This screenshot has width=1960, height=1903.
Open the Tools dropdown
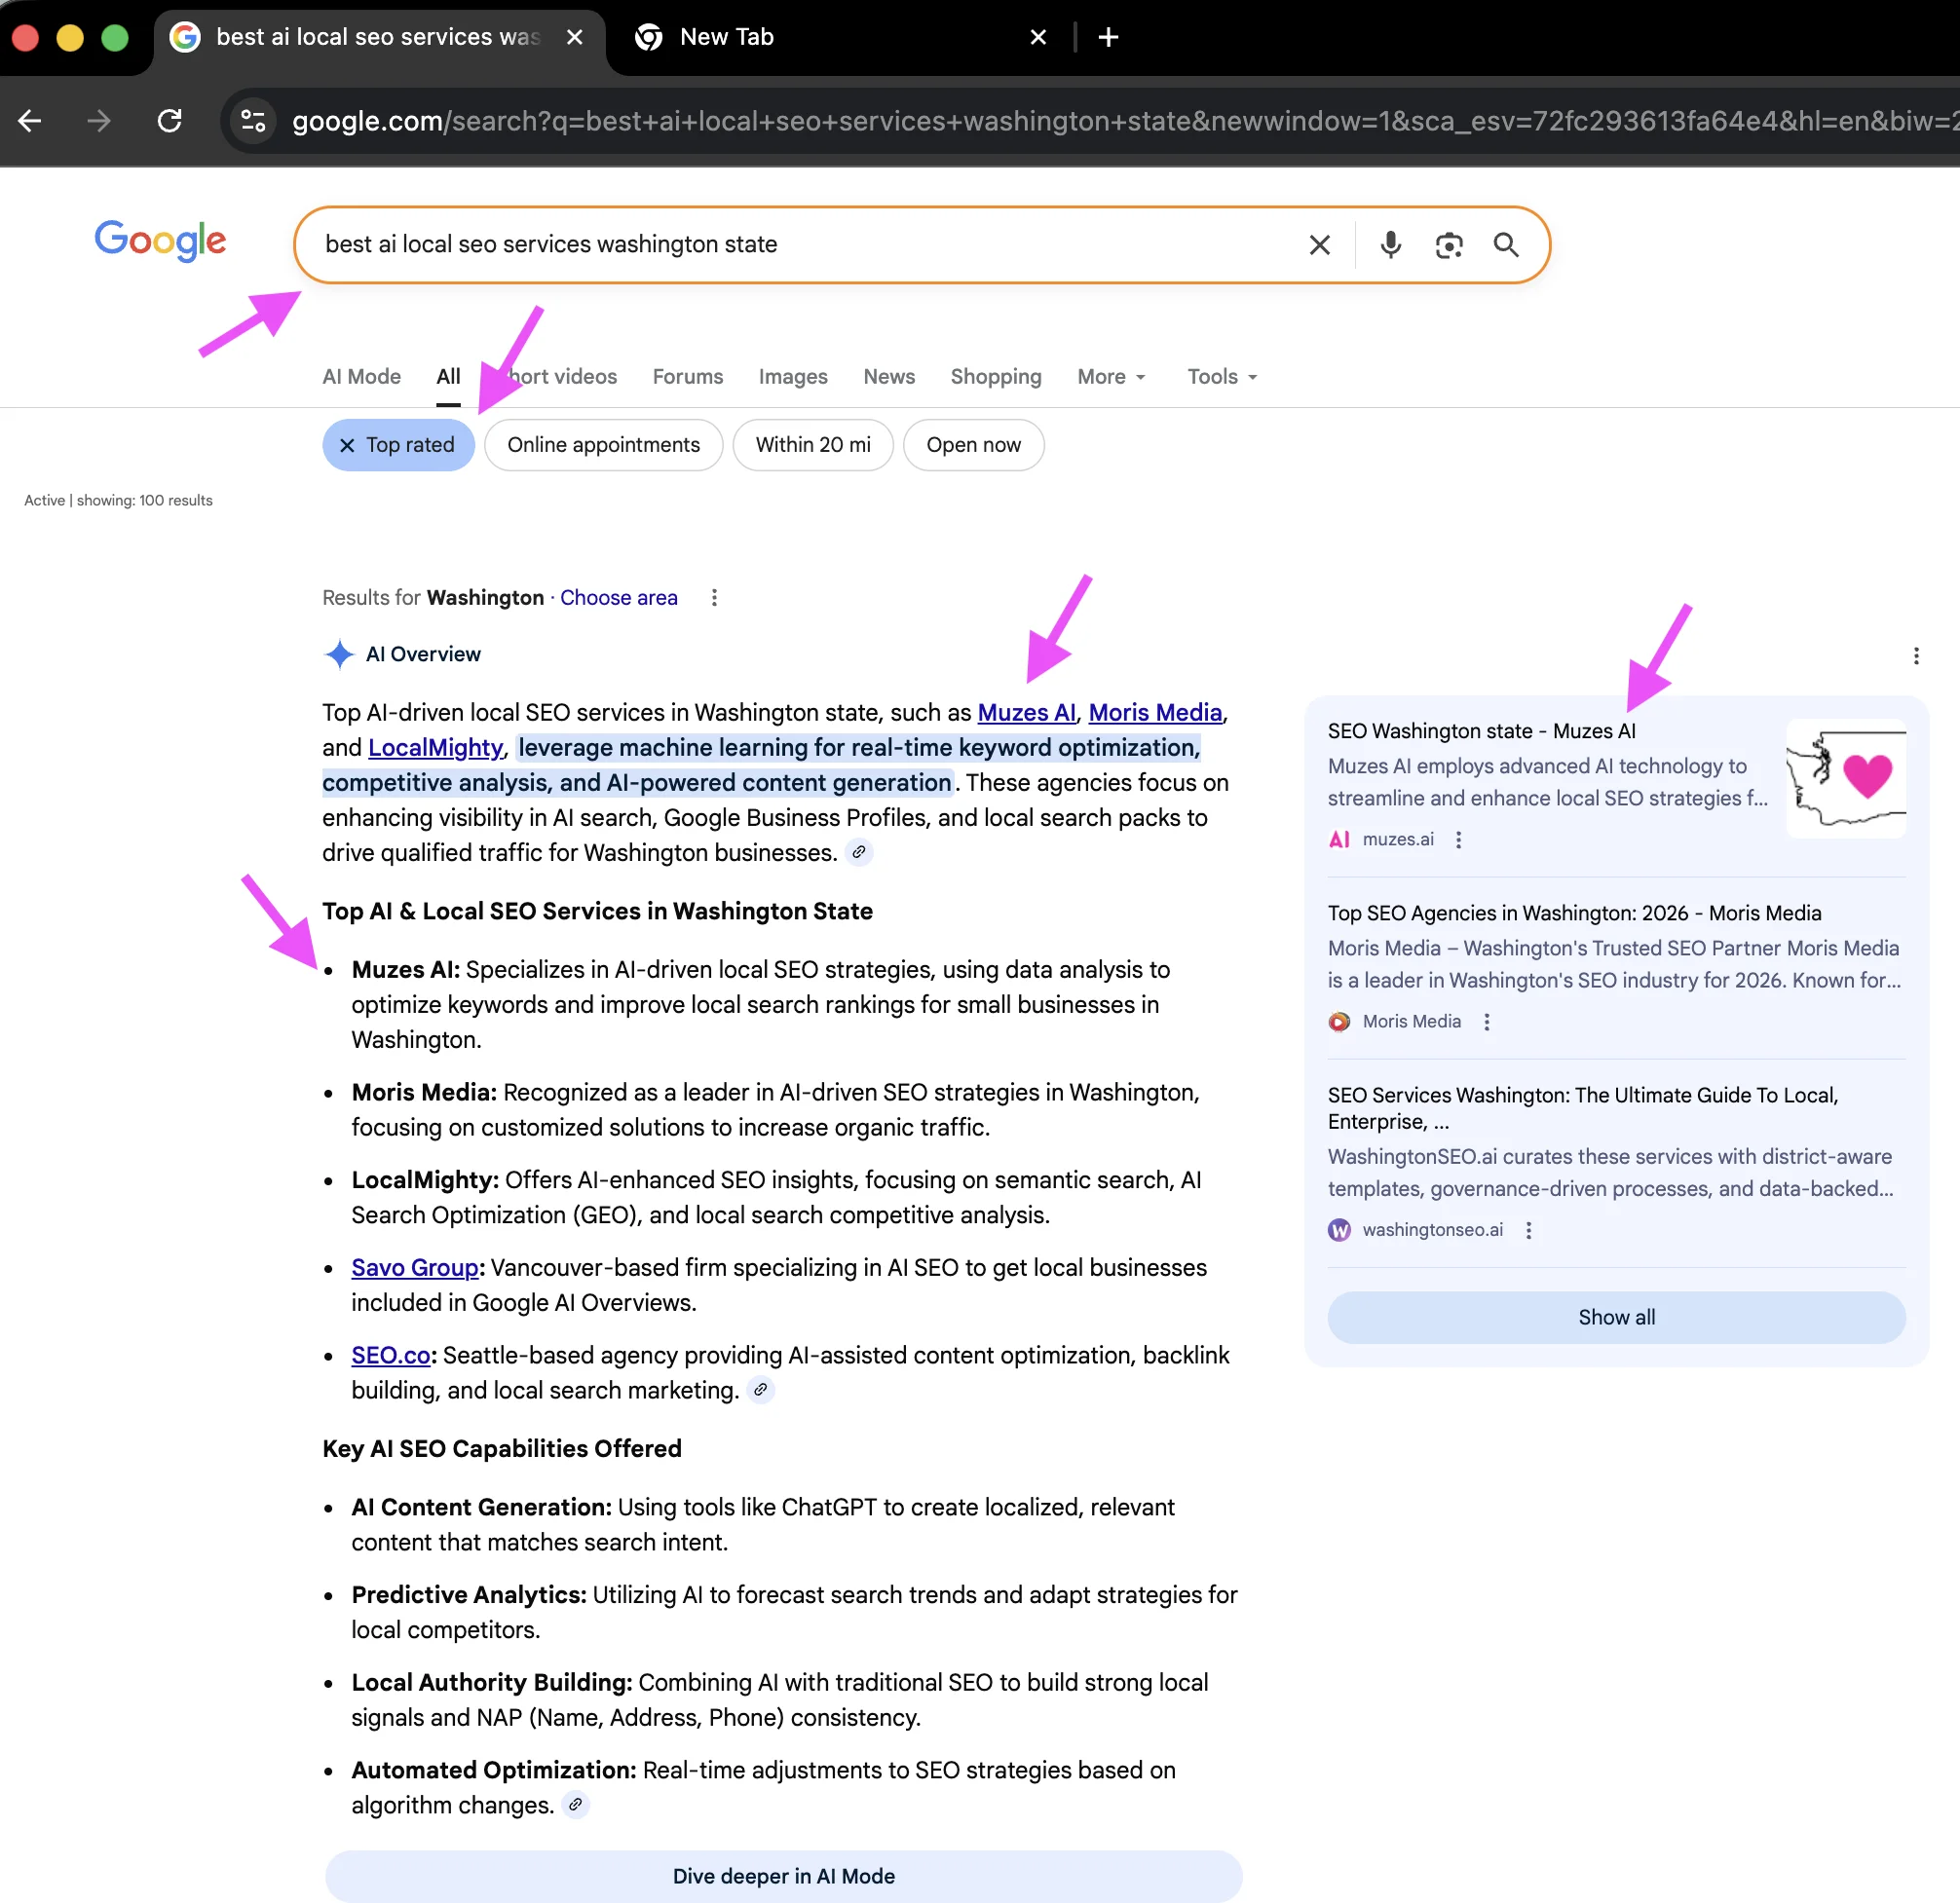pyautogui.click(x=1221, y=377)
